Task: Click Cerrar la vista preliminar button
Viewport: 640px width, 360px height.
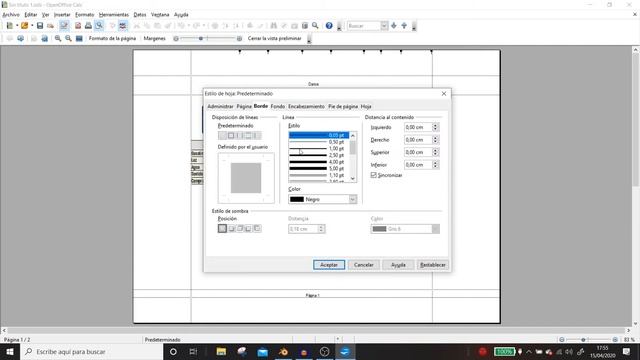Action: pos(274,38)
